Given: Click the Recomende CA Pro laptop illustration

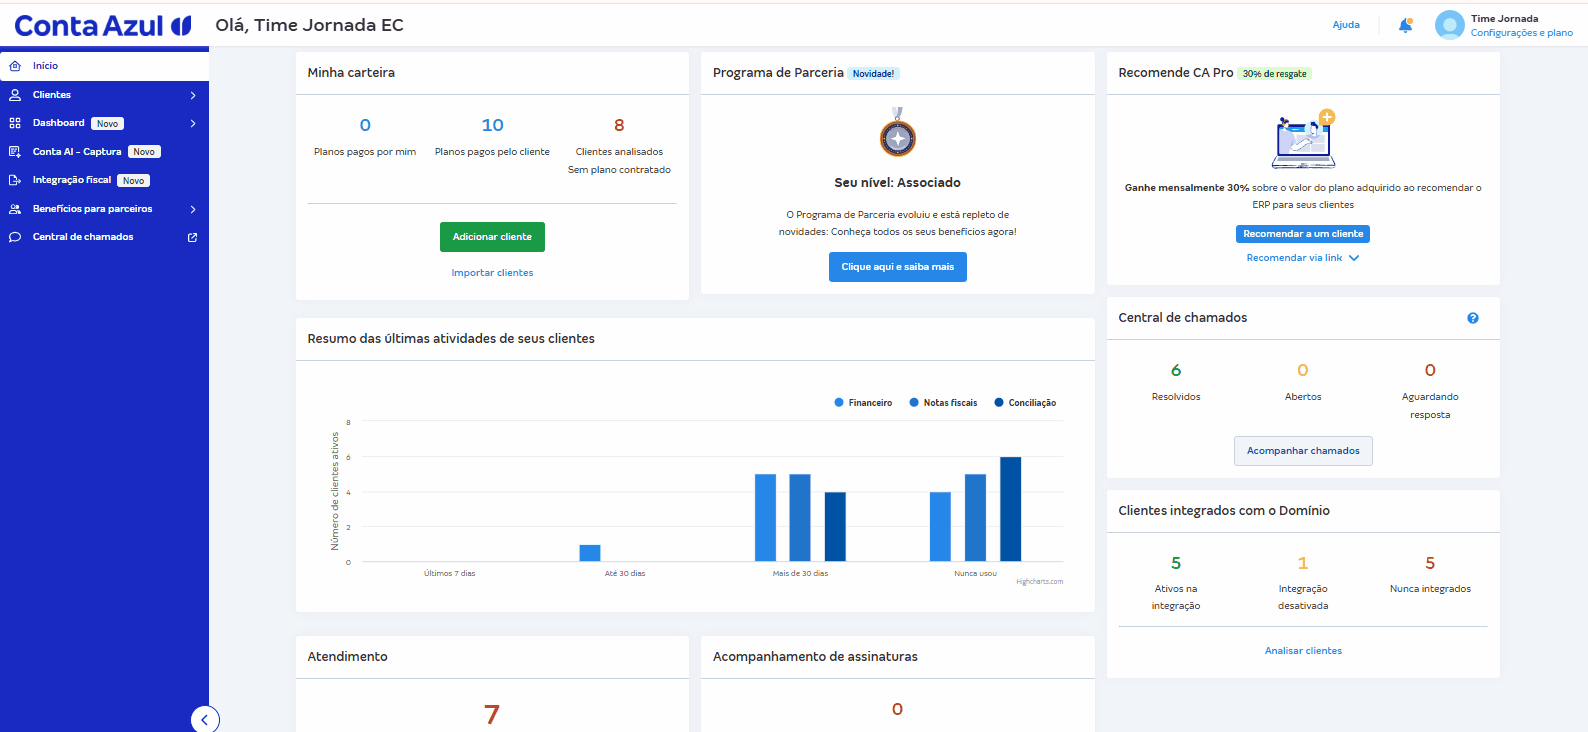Looking at the screenshot, I should (x=1304, y=140).
